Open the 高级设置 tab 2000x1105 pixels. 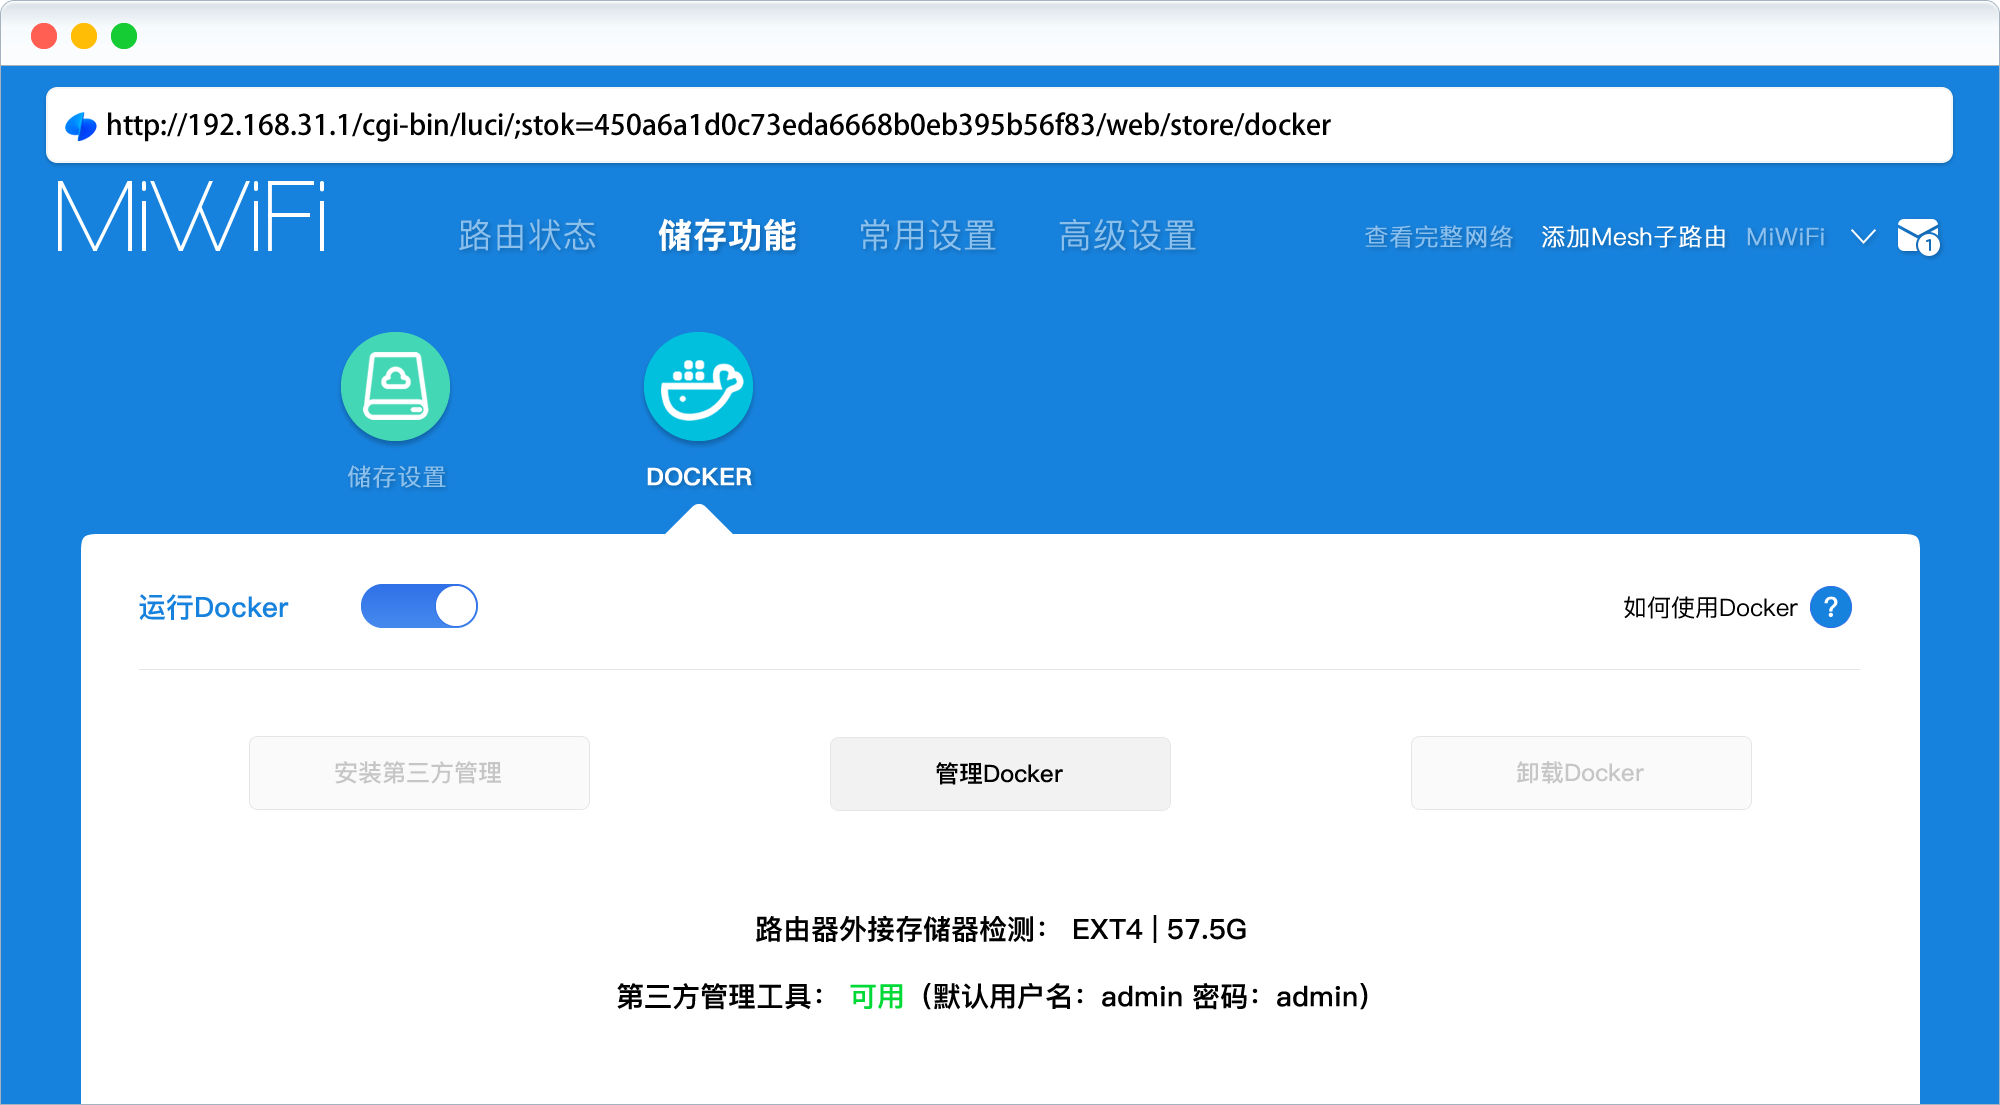click(x=1127, y=236)
